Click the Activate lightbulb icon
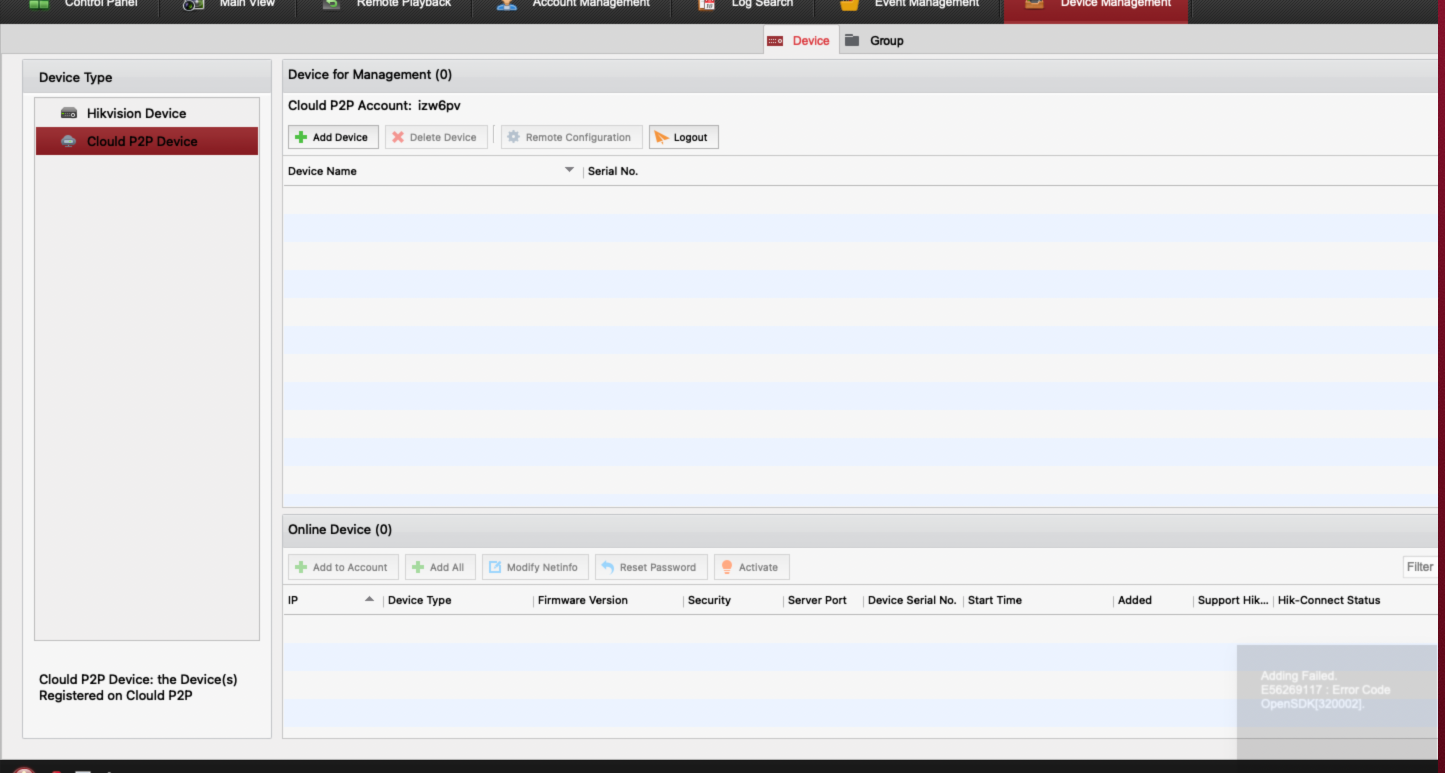Image resolution: width=1445 pixels, height=773 pixels. click(727, 567)
